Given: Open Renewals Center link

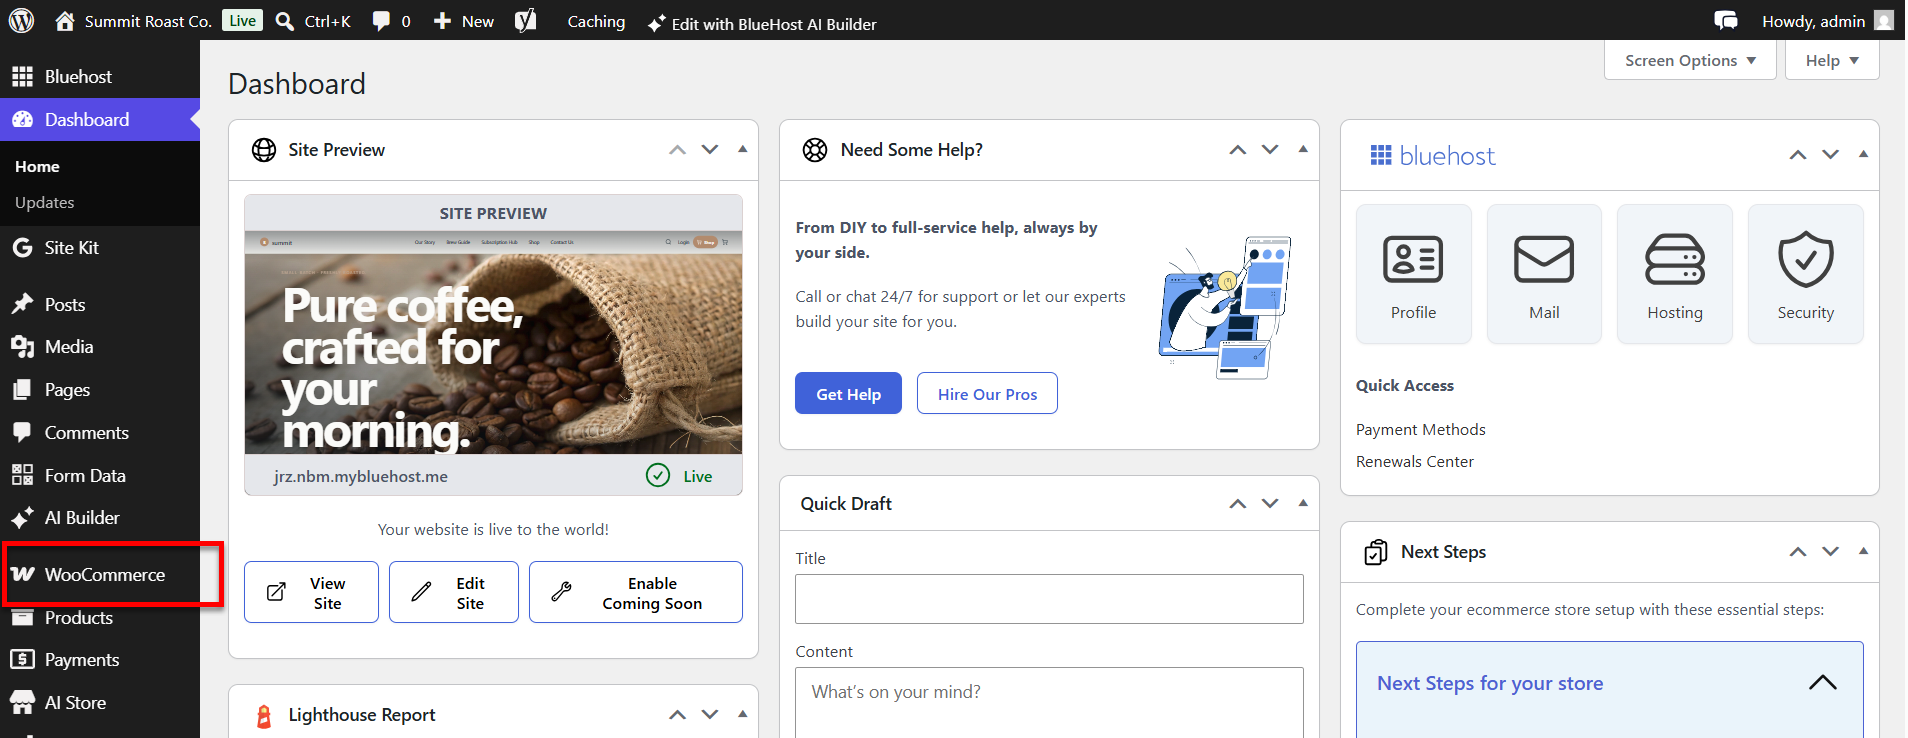Looking at the screenshot, I should tap(1414, 461).
